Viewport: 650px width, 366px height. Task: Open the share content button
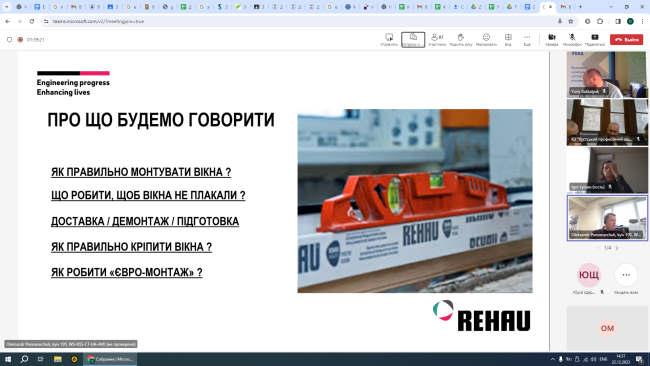594,39
